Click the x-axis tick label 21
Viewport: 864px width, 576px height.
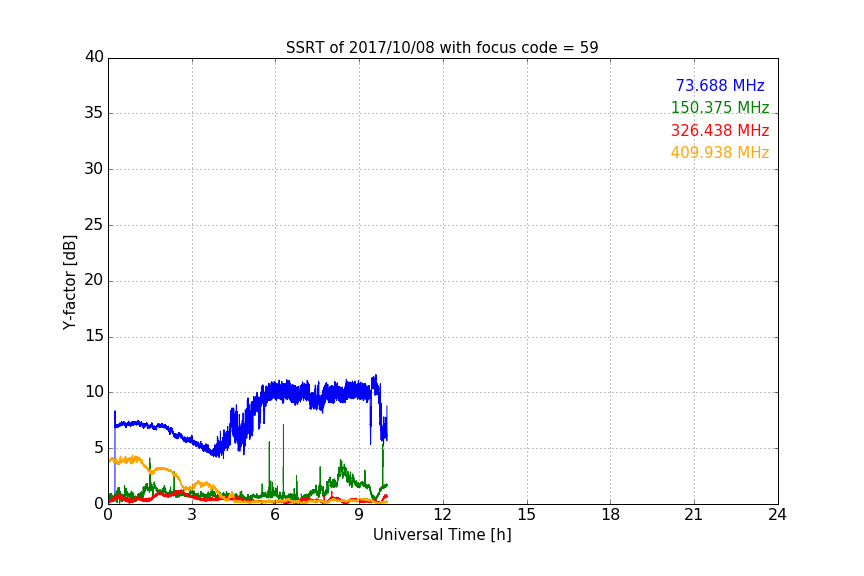pyautogui.click(x=694, y=515)
